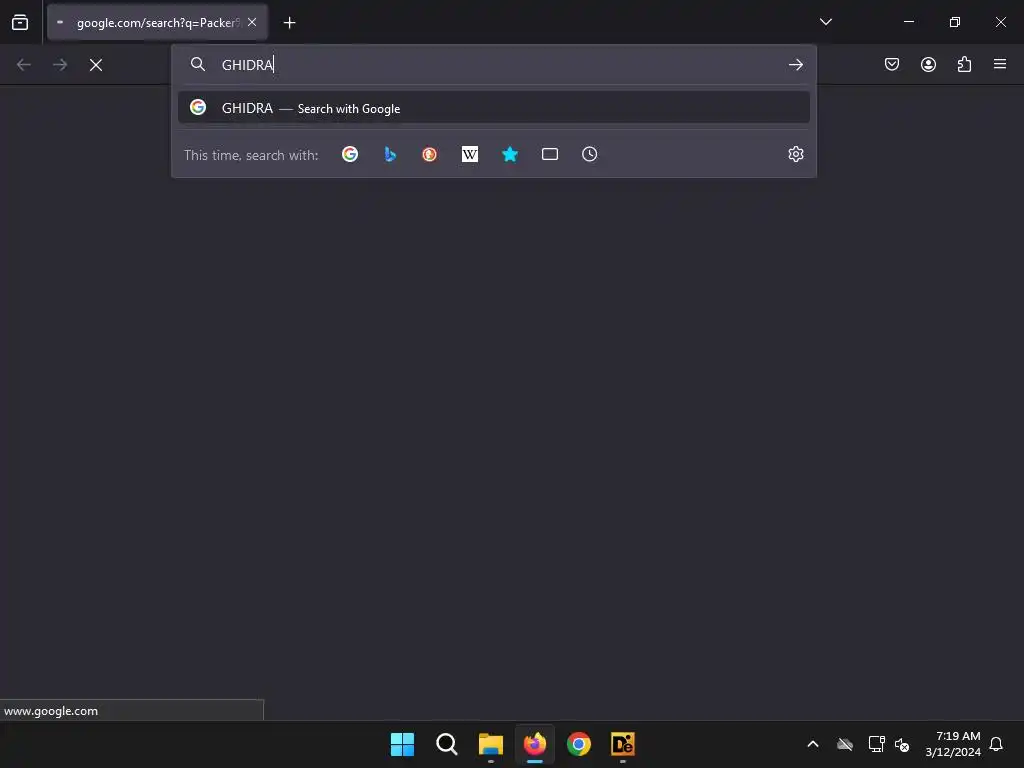Click the address bar containing GHIDRA
The width and height of the screenshot is (1024, 768).
(x=494, y=65)
